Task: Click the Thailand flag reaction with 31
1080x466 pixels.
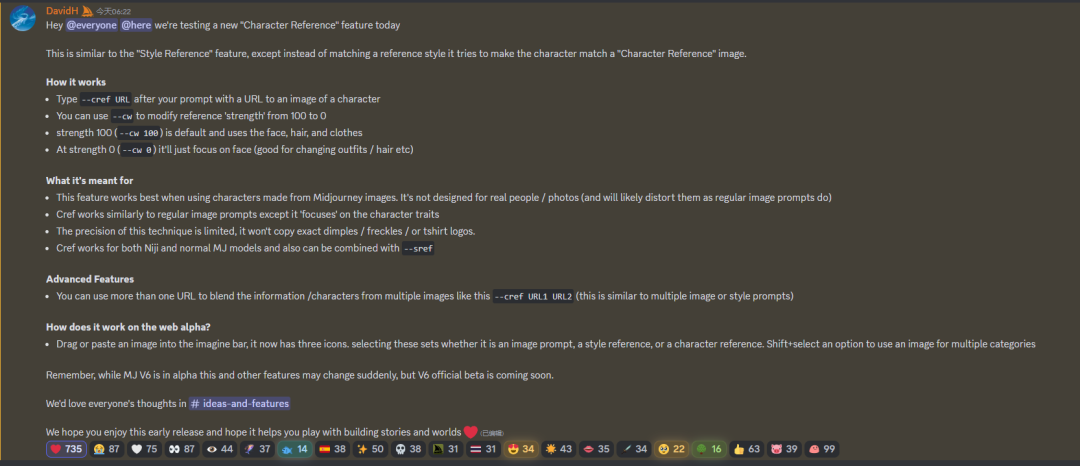Action: pos(482,449)
